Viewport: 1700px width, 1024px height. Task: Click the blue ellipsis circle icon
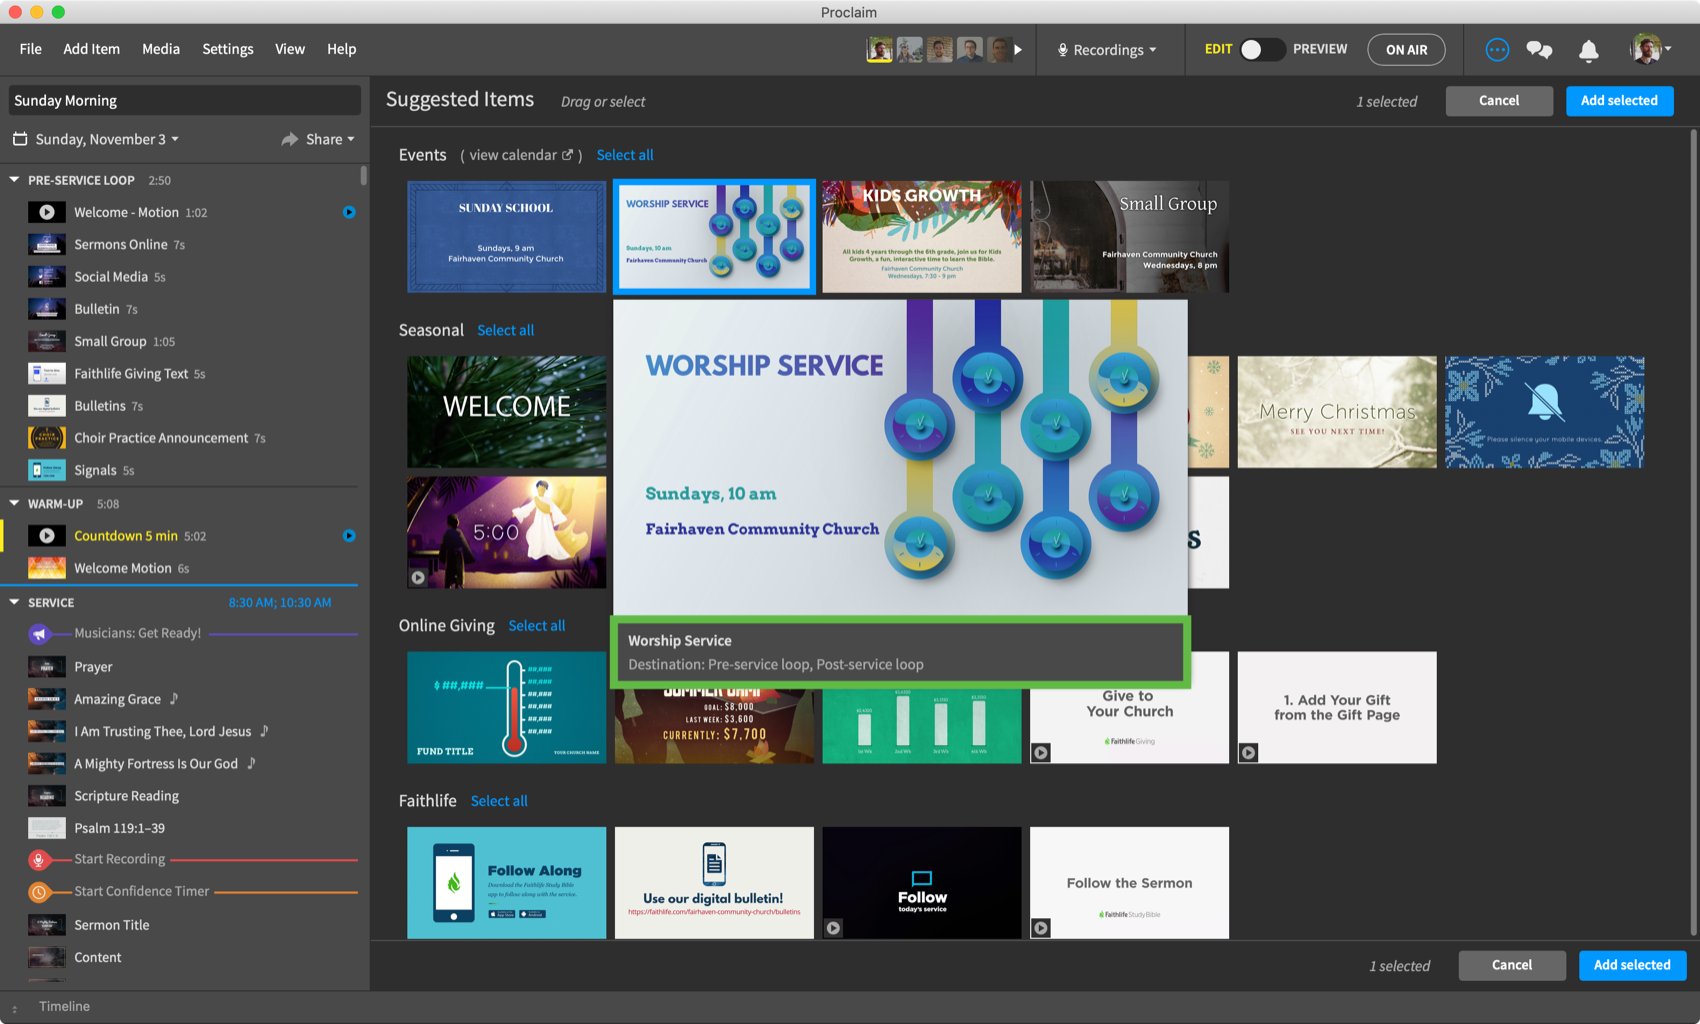point(1497,50)
